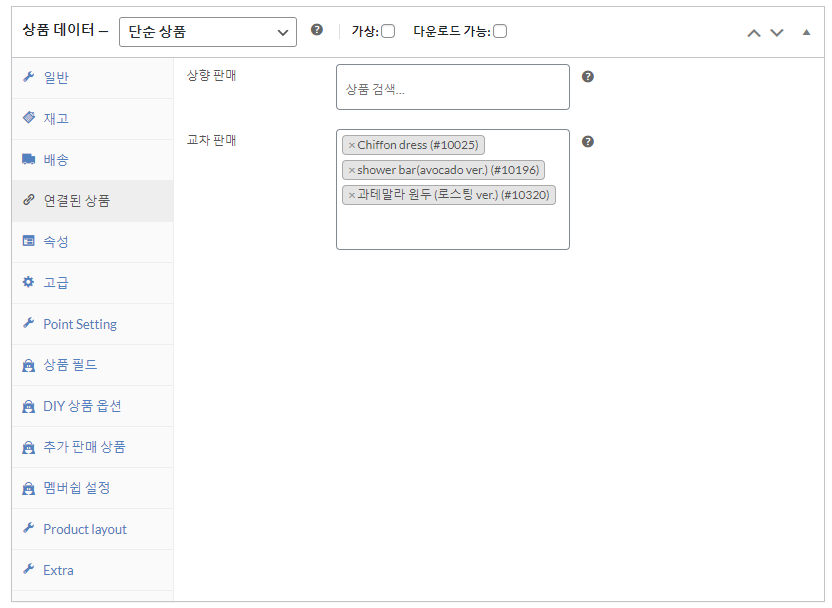Click help tooltip icon for 교차 판매

coord(588,141)
